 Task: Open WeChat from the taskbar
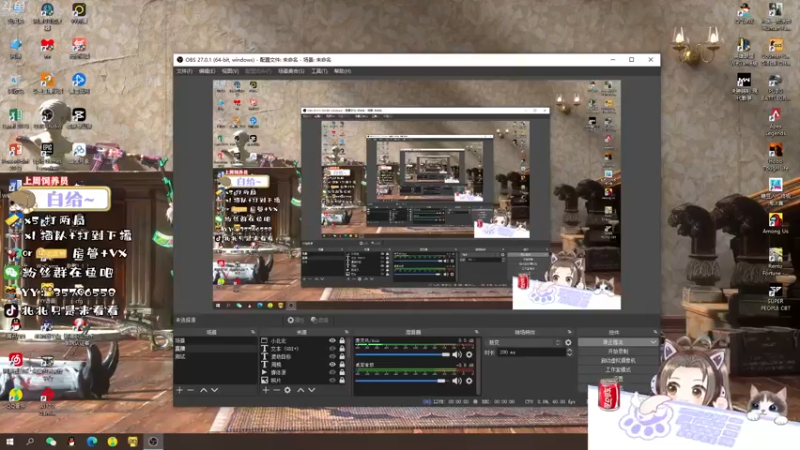click(51, 441)
